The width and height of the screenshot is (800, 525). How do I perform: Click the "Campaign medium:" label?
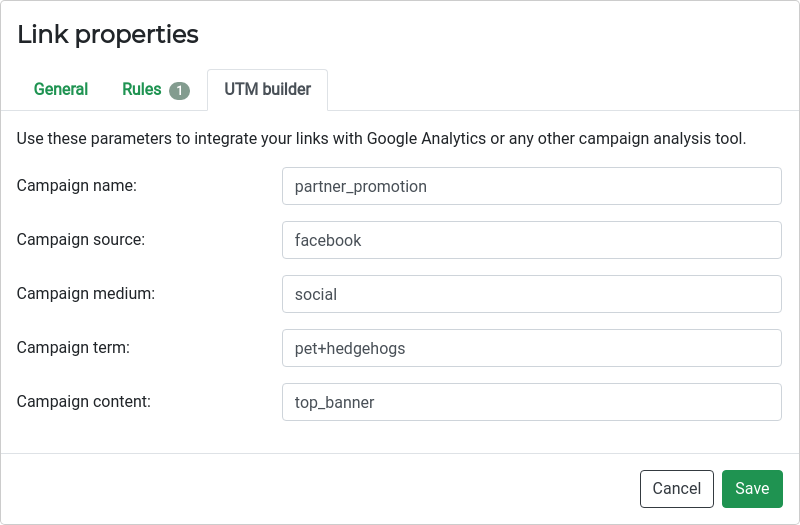tap(86, 294)
